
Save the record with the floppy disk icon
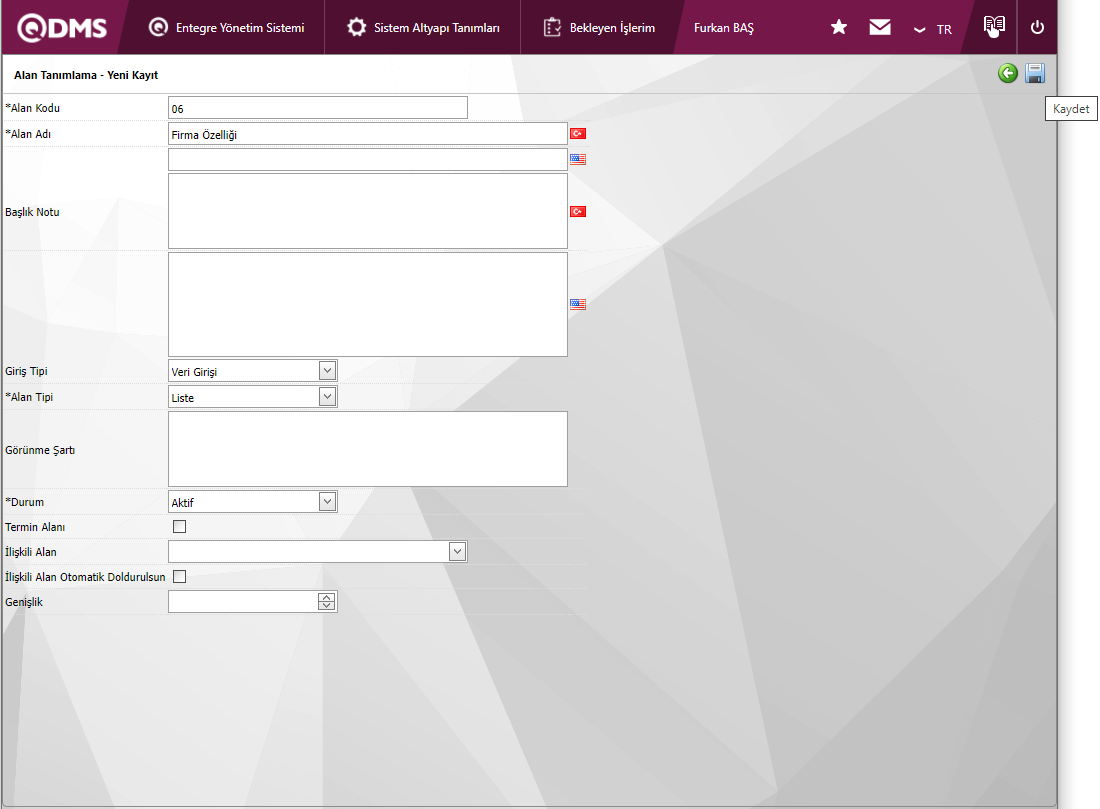1035,73
